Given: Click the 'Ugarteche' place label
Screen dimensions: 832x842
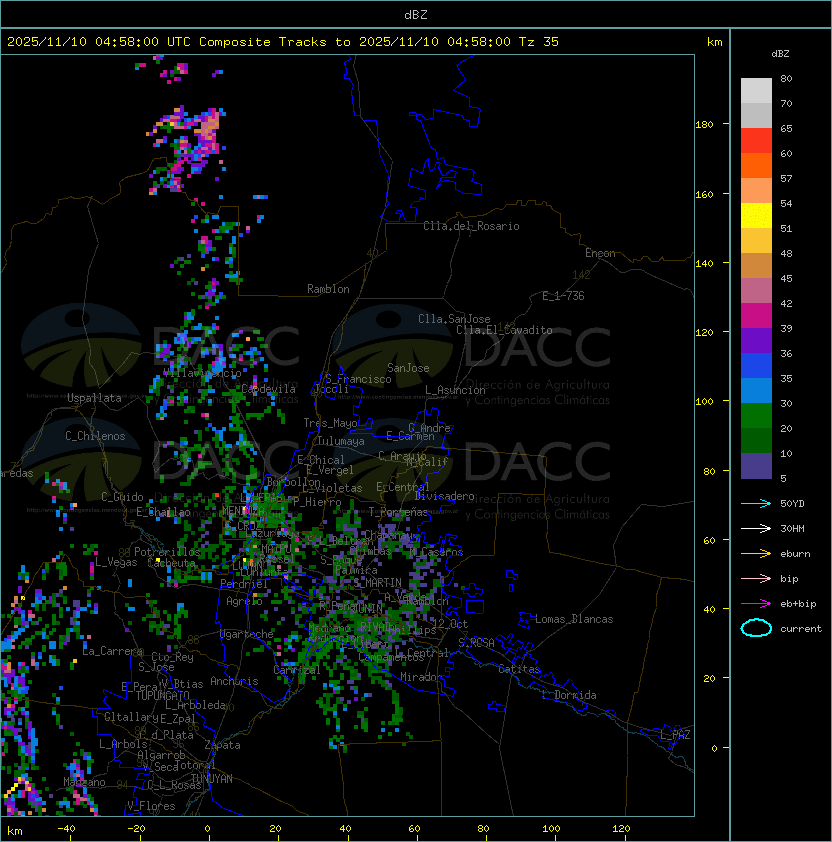Looking at the screenshot, I should [x=247, y=634].
